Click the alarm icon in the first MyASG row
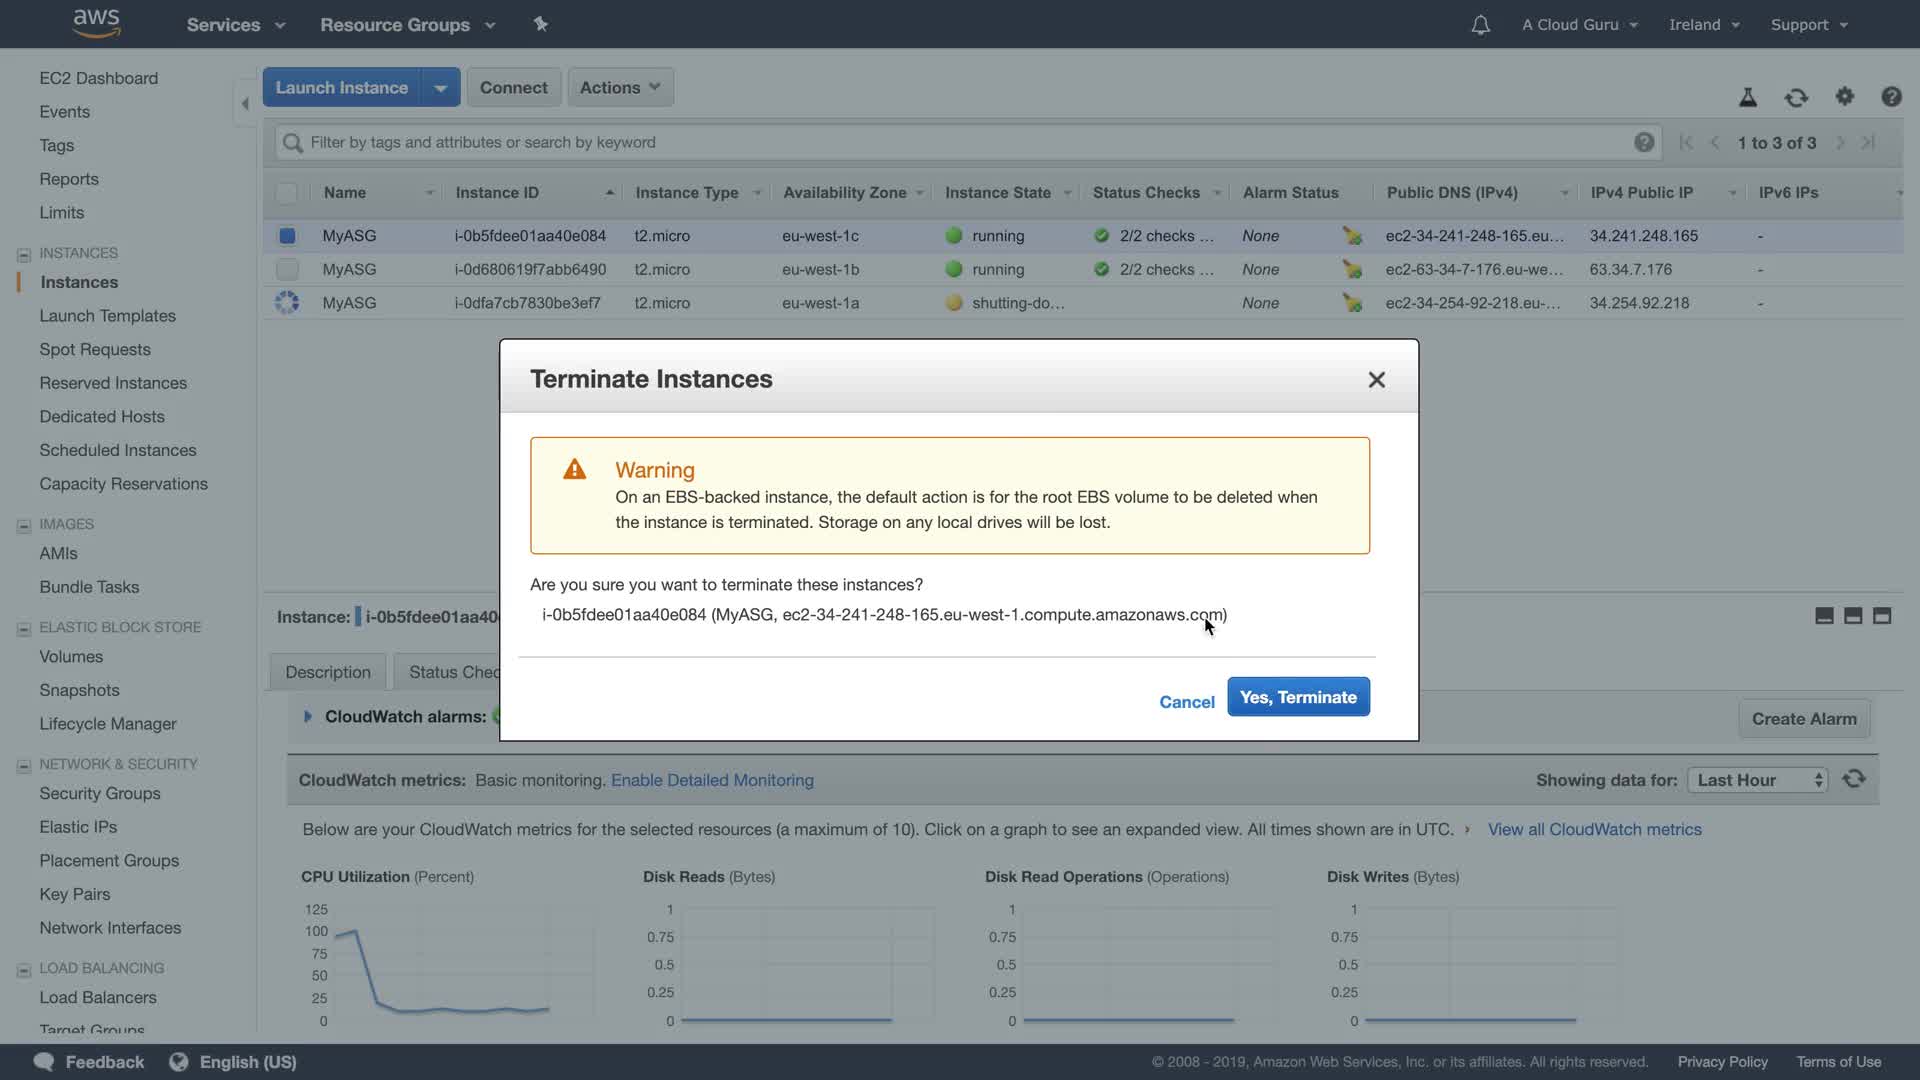Viewport: 1920px width, 1080px height. coord(1352,236)
